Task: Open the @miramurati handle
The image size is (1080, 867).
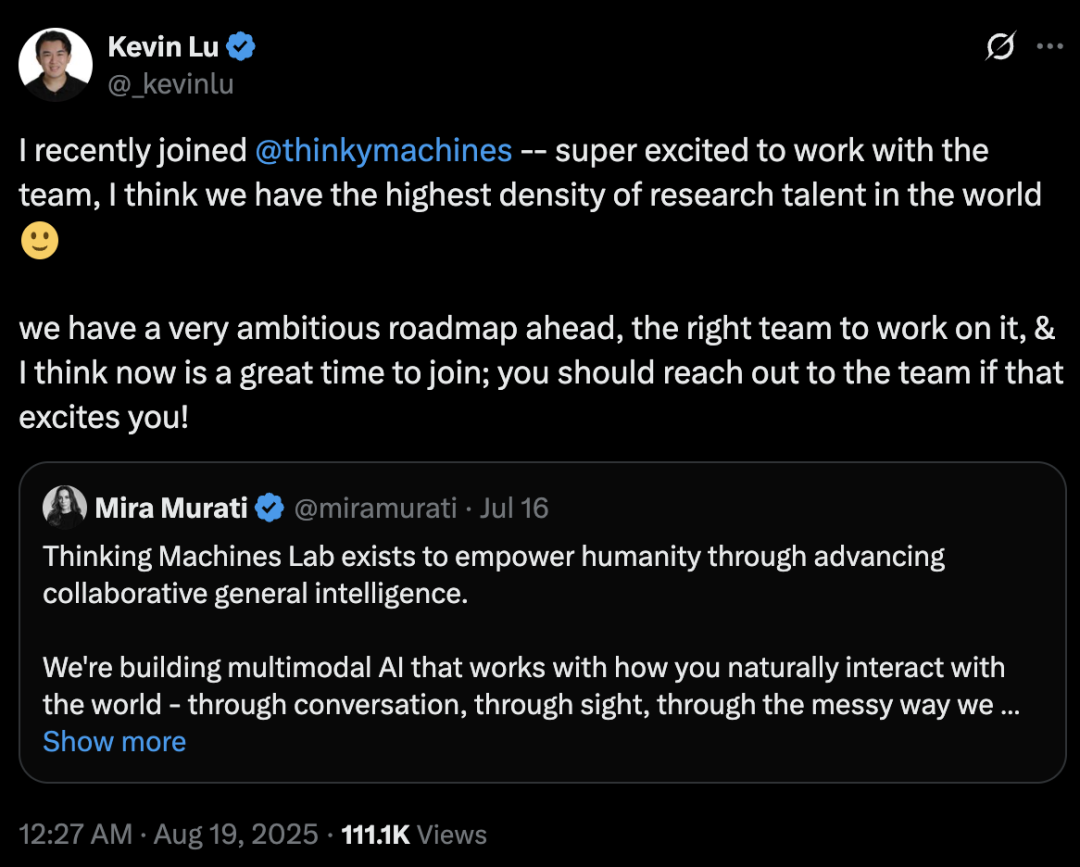Action: coord(375,508)
